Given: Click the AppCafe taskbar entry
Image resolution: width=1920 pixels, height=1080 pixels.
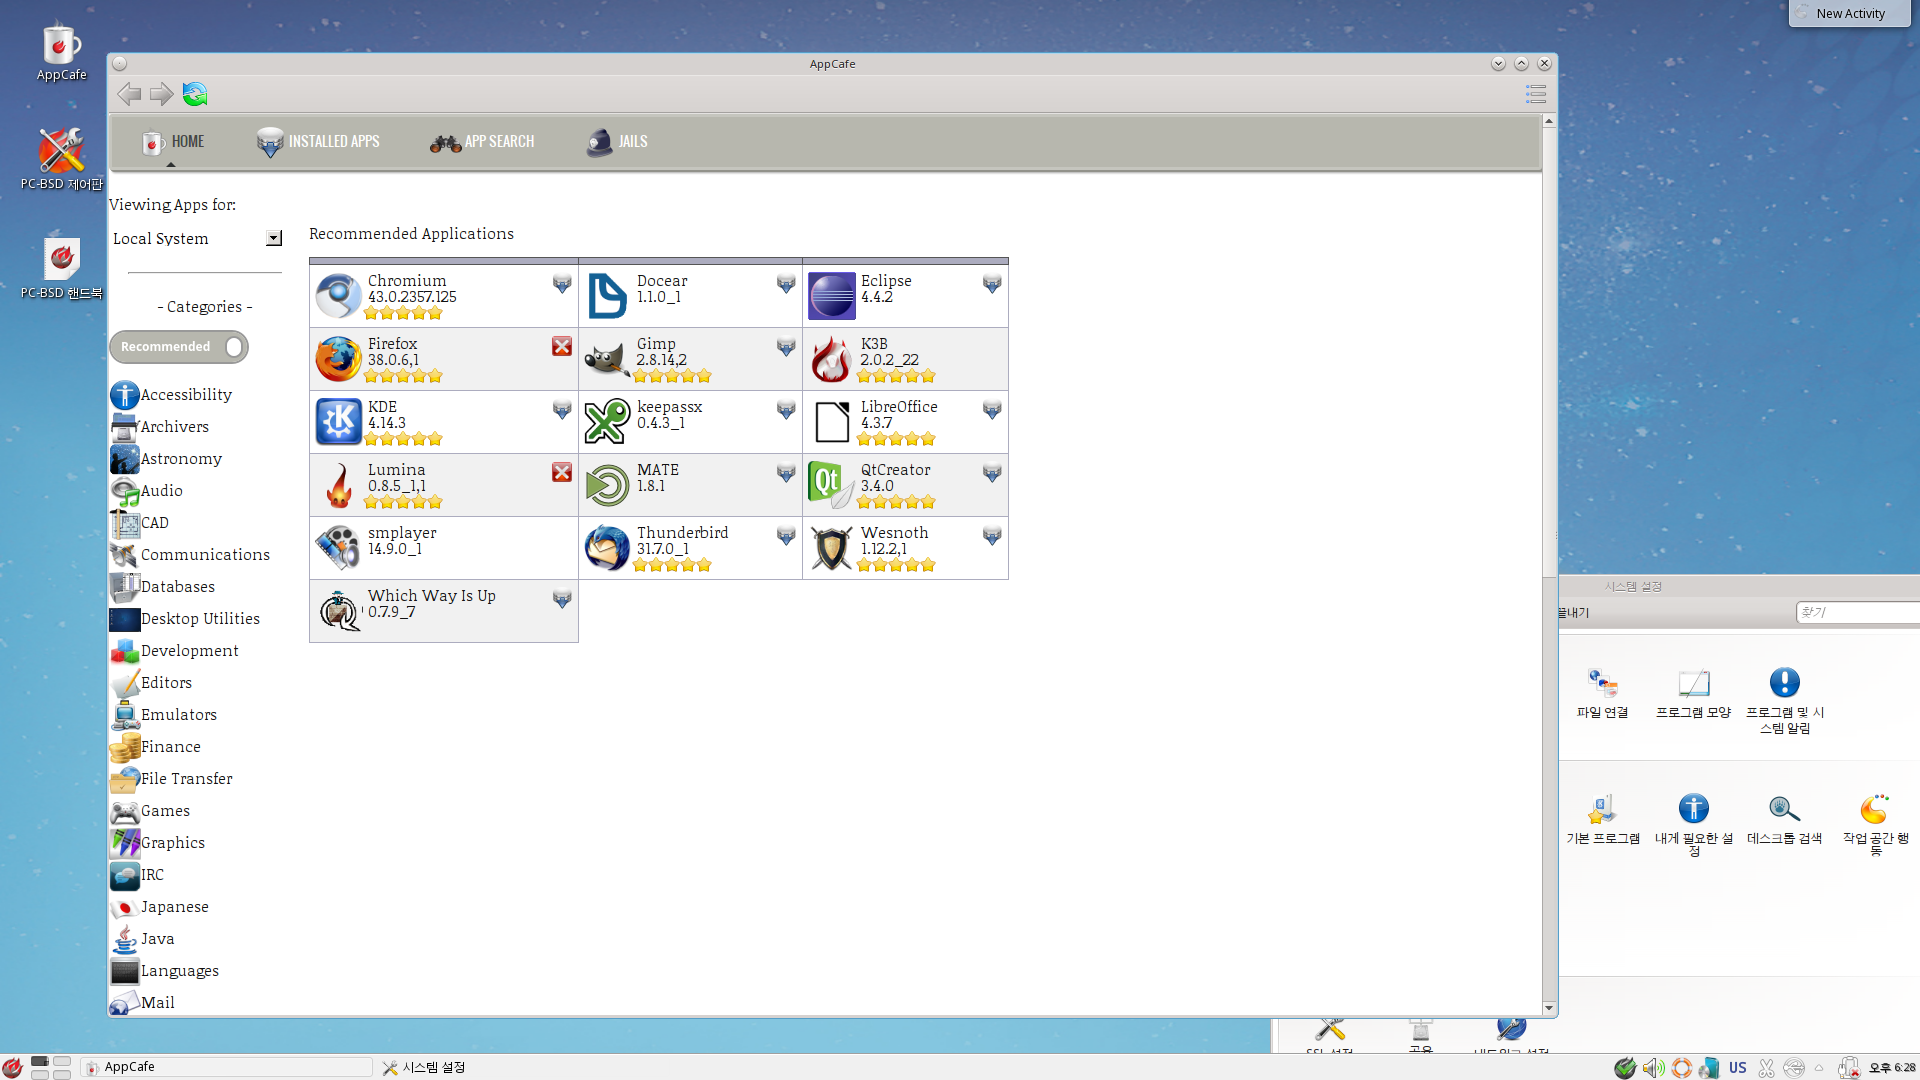Looking at the screenshot, I should point(227,1067).
